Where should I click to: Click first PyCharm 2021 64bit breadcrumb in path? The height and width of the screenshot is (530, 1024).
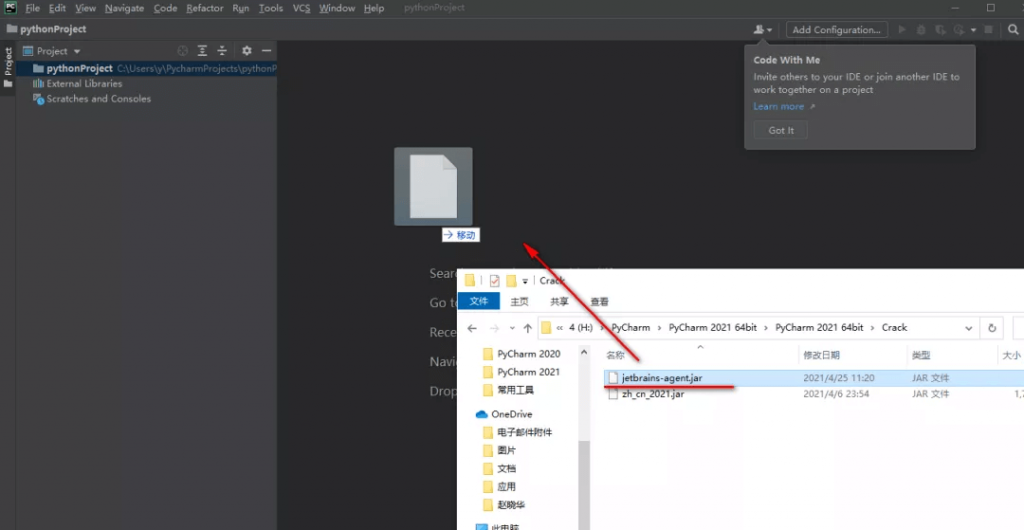tap(712, 328)
